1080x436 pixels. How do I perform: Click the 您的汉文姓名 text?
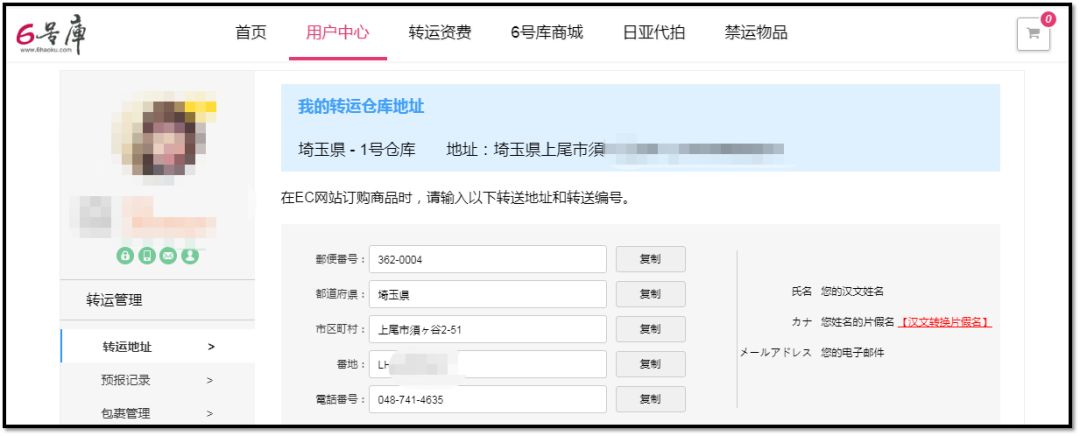pos(852,291)
